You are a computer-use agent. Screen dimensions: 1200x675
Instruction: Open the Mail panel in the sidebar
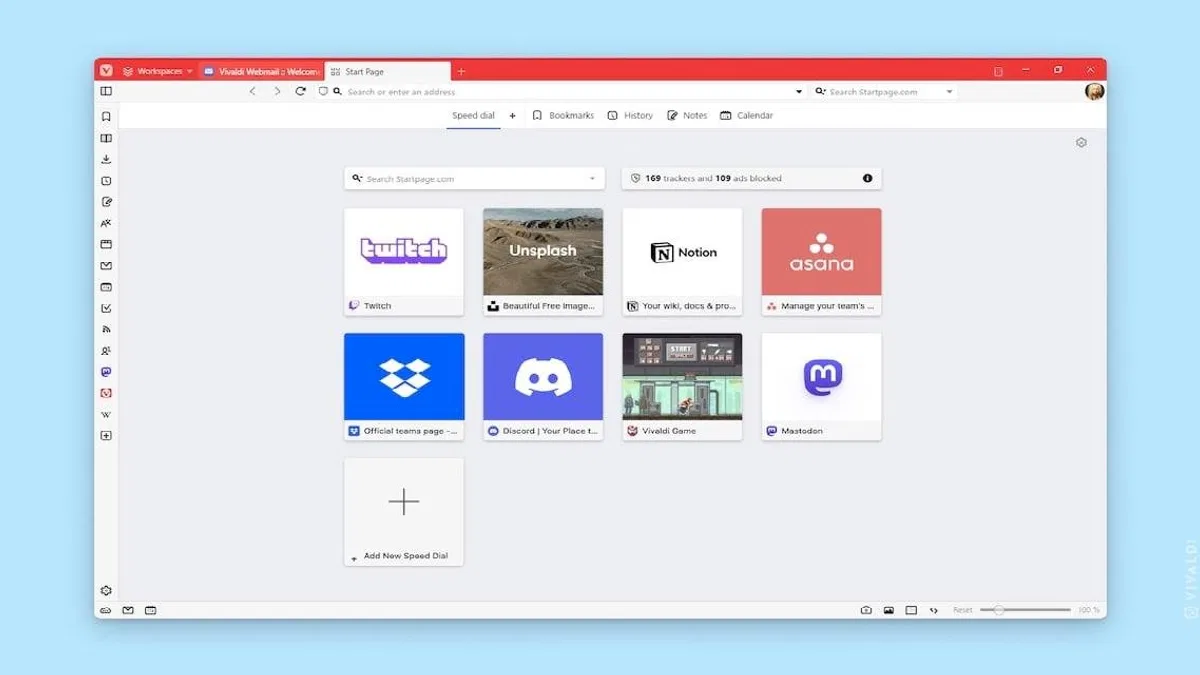point(106,266)
